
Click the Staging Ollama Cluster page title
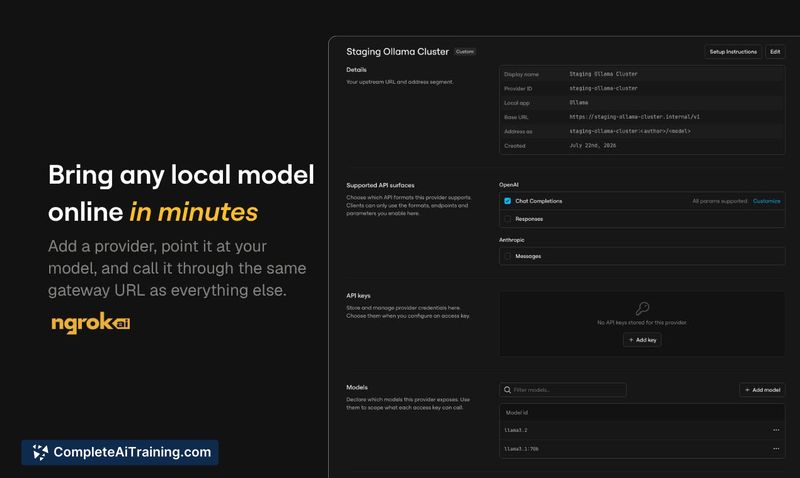(397, 52)
